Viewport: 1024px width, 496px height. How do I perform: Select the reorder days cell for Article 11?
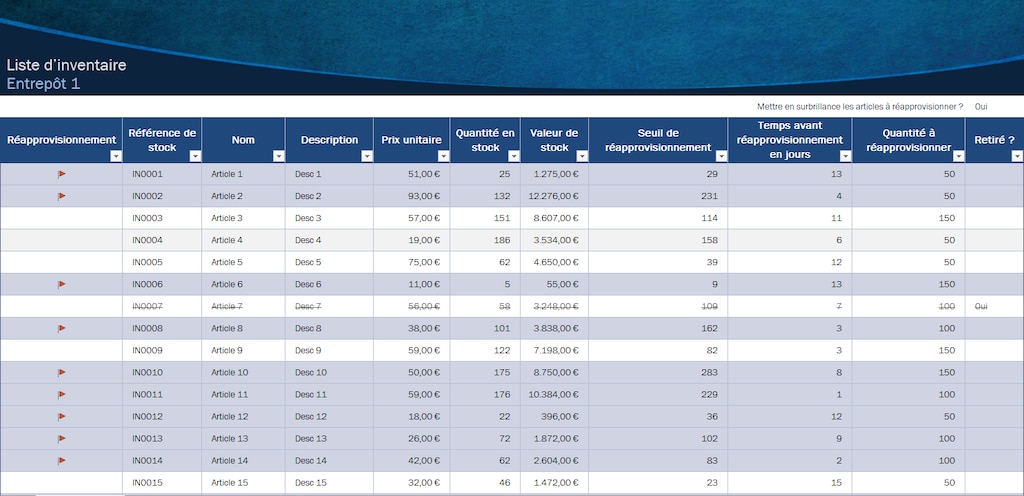coord(790,395)
